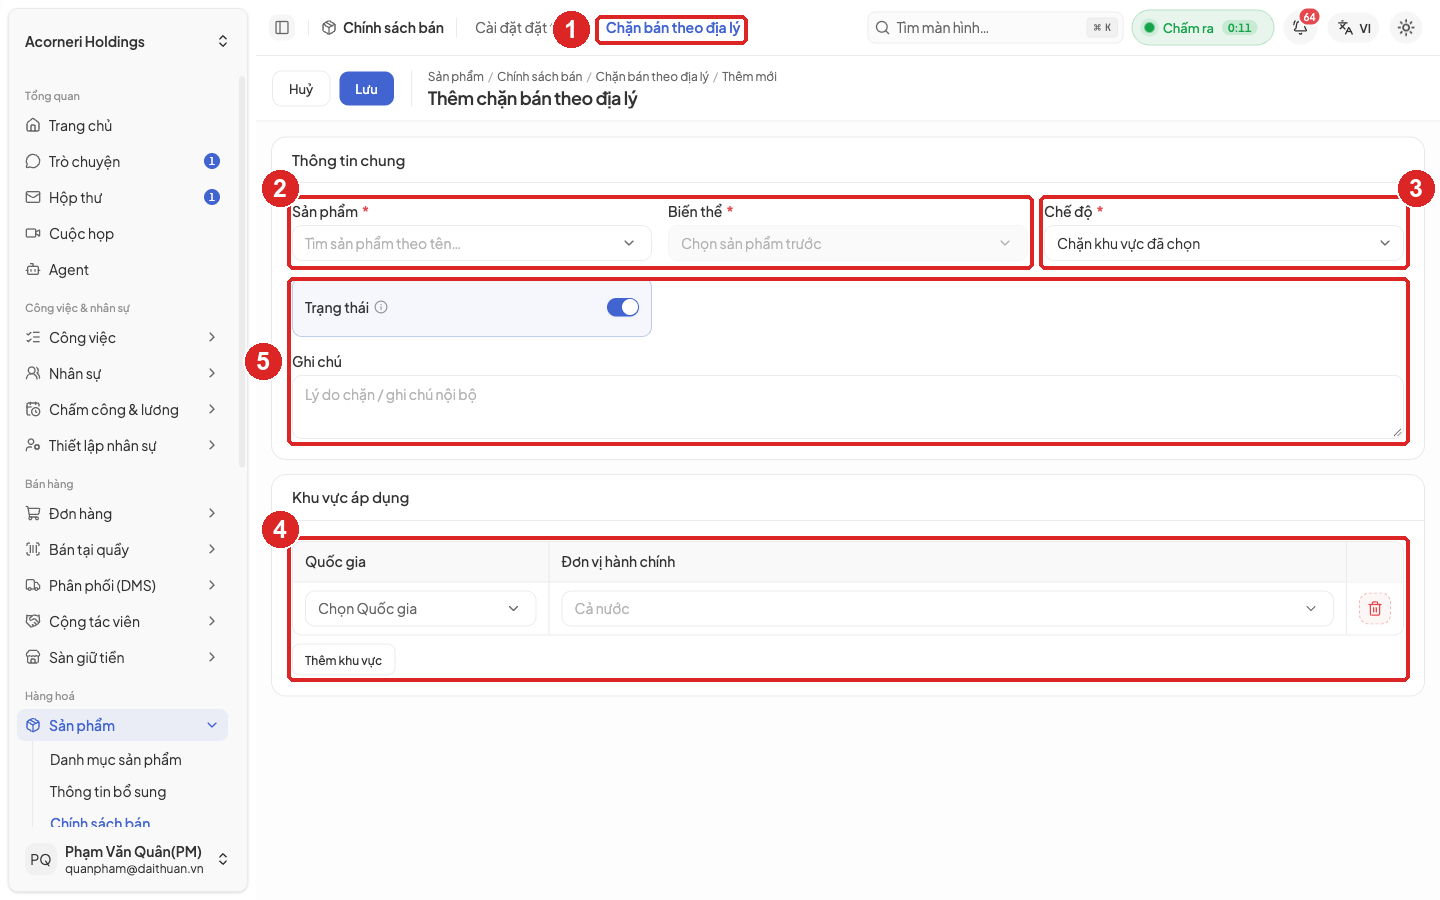Click the Chấm ra timer button
This screenshot has height=900, width=1440.
pyautogui.click(x=1202, y=28)
